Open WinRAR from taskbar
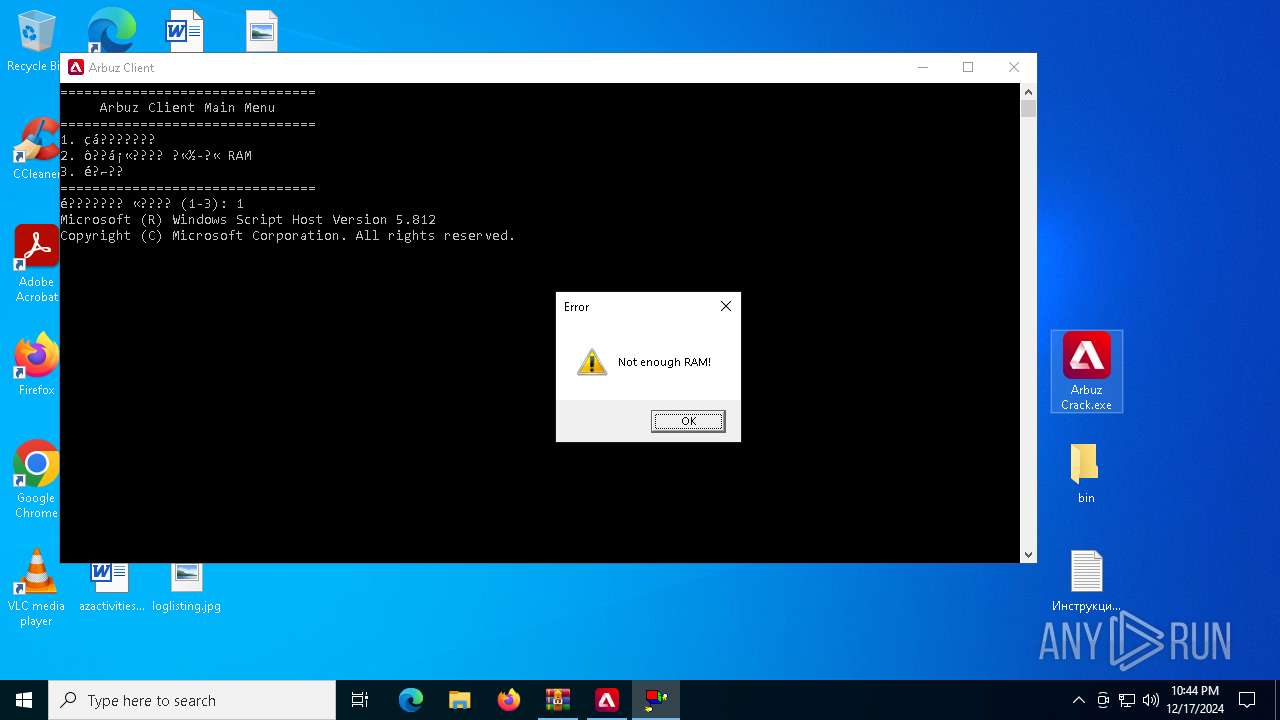This screenshot has width=1280, height=720. [557, 700]
